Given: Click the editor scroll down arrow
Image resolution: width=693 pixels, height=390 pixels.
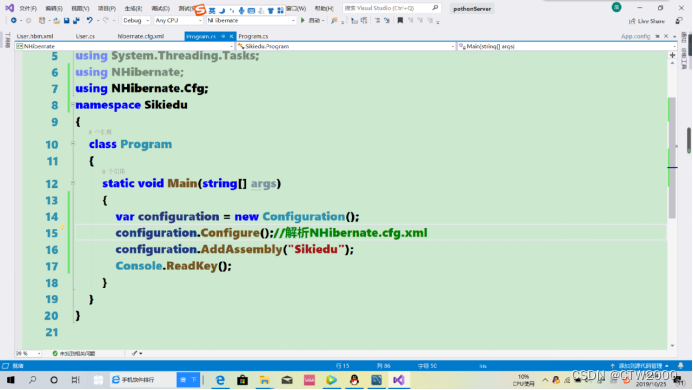Looking at the screenshot, I should coord(672,346).
